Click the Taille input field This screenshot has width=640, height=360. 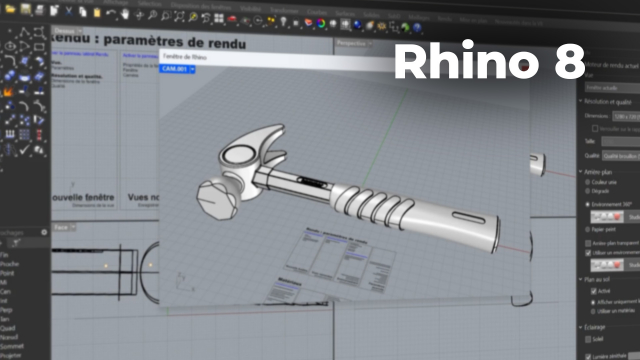(x=621, y=142)
